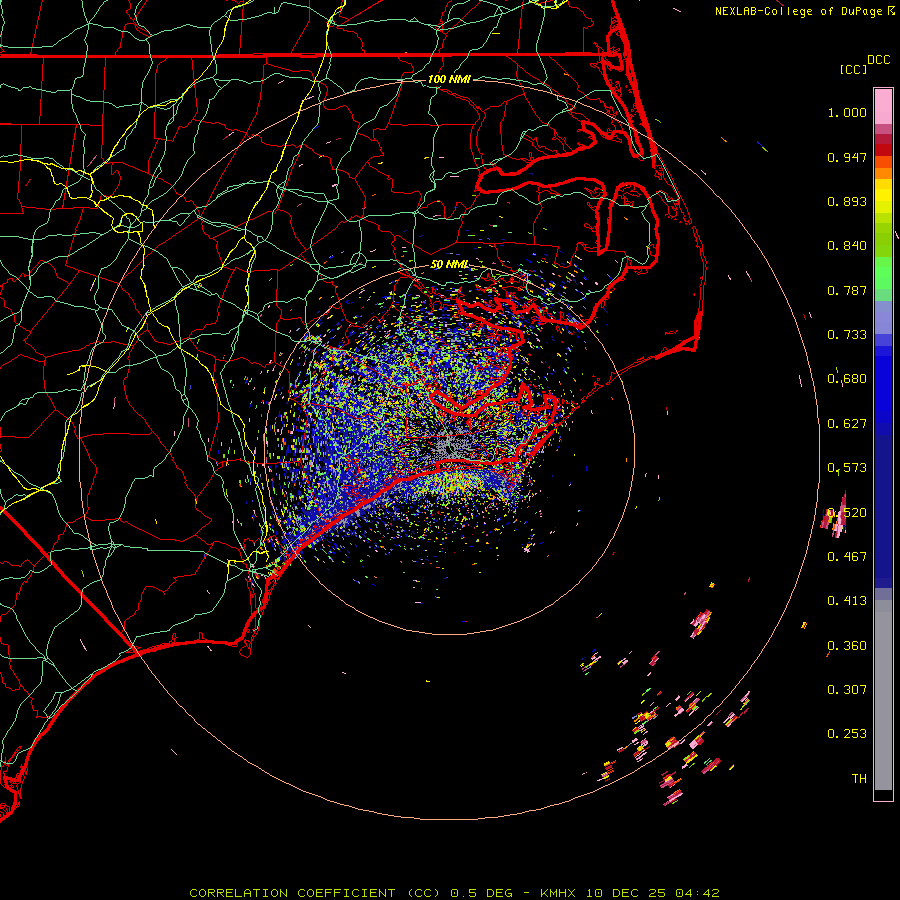Click the 0.947 color scale label
Image resolution: width=900 pixels, height=900 pixels.
(x=847, y=157)
